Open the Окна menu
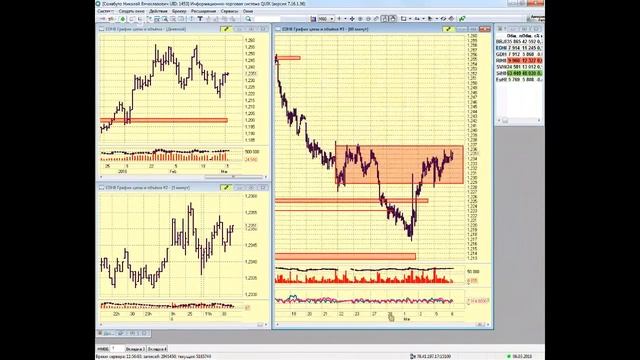This screenshot has width=640, height=360. point(248,11)
